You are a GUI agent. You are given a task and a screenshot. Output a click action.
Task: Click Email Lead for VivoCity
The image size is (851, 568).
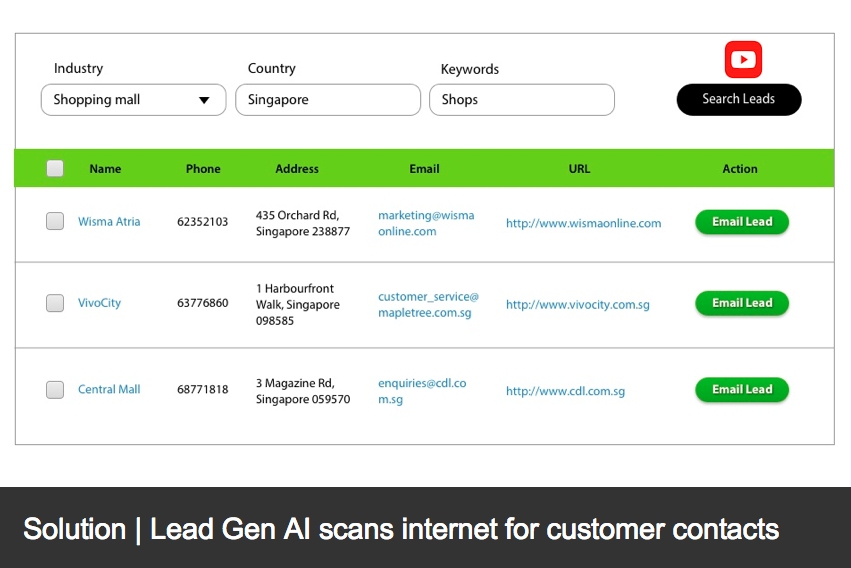pos(742,303)
